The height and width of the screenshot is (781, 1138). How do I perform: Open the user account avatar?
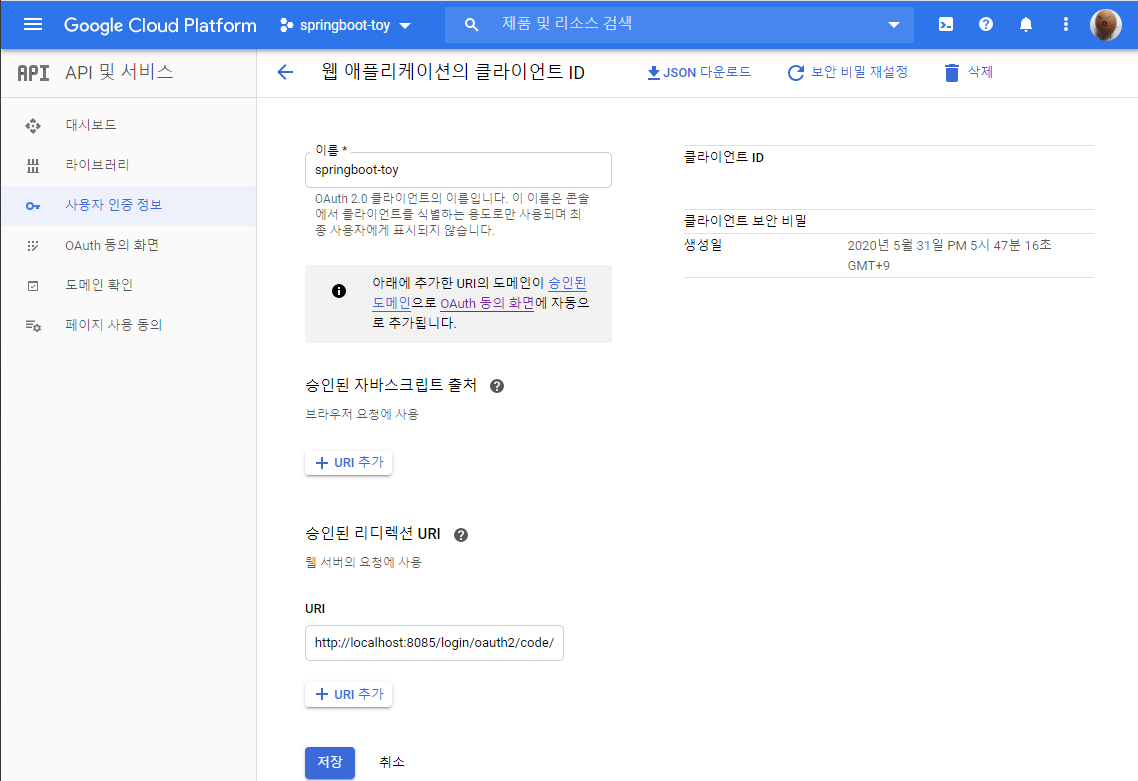[1105, 25]
